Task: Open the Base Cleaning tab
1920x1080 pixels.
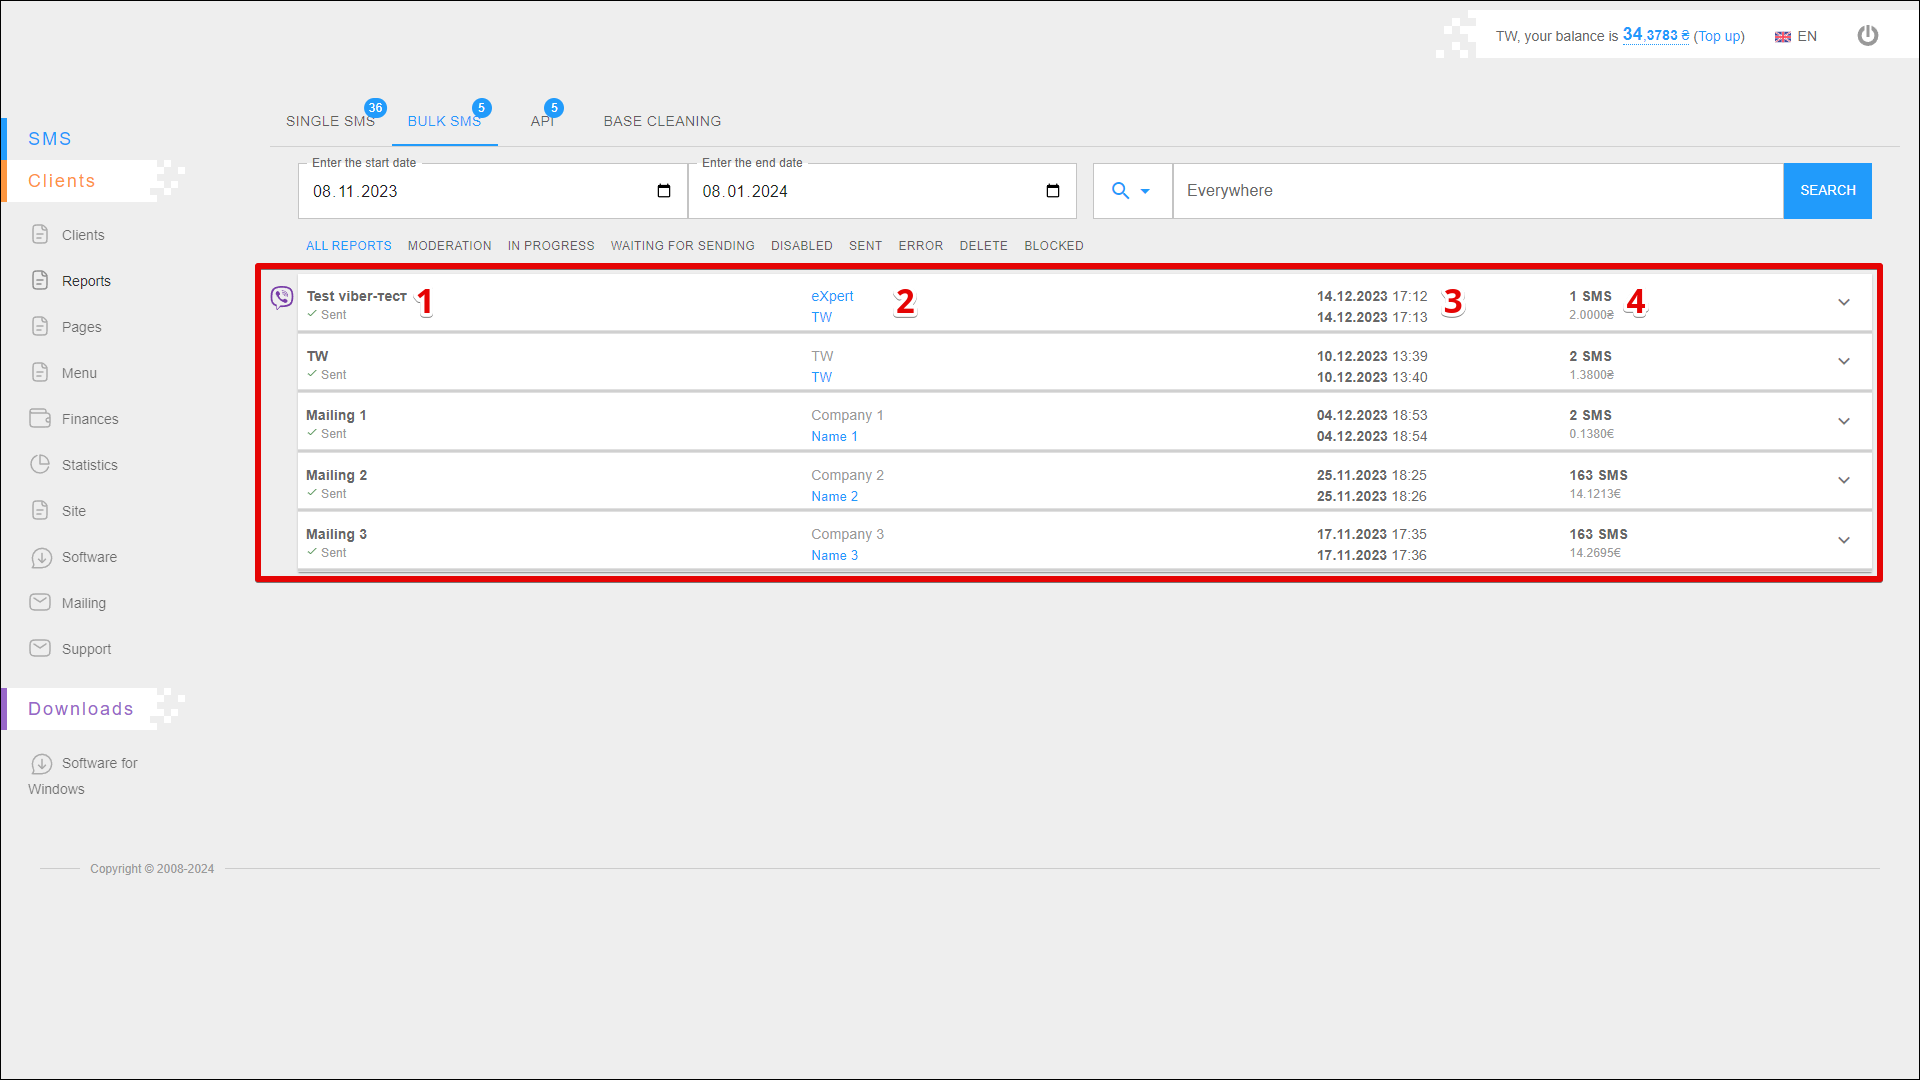Action: [662, 121]
